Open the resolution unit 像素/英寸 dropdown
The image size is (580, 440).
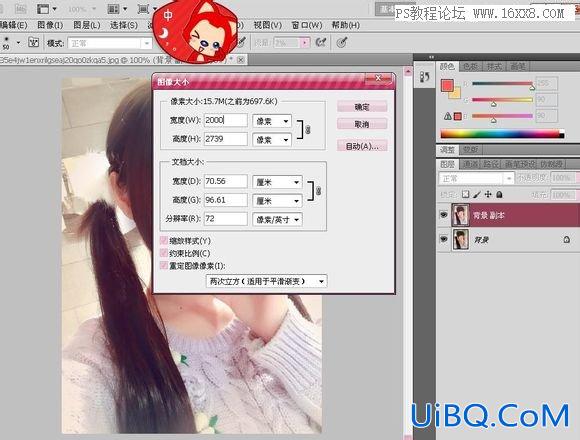coord(277,220)
